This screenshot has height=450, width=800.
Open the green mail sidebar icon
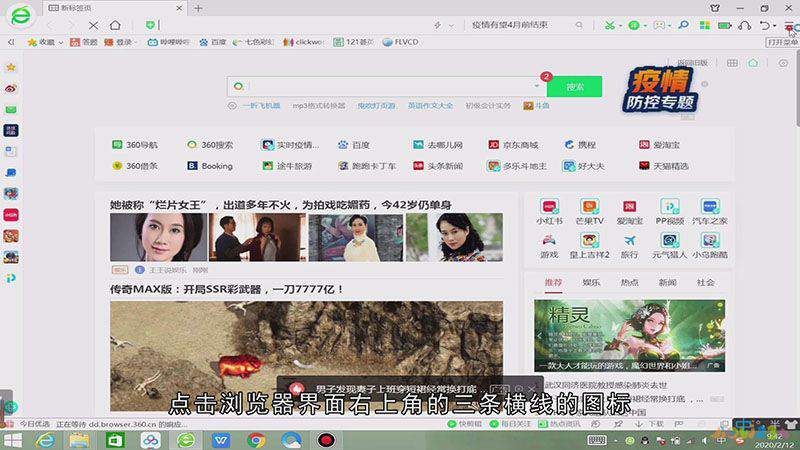11,110
